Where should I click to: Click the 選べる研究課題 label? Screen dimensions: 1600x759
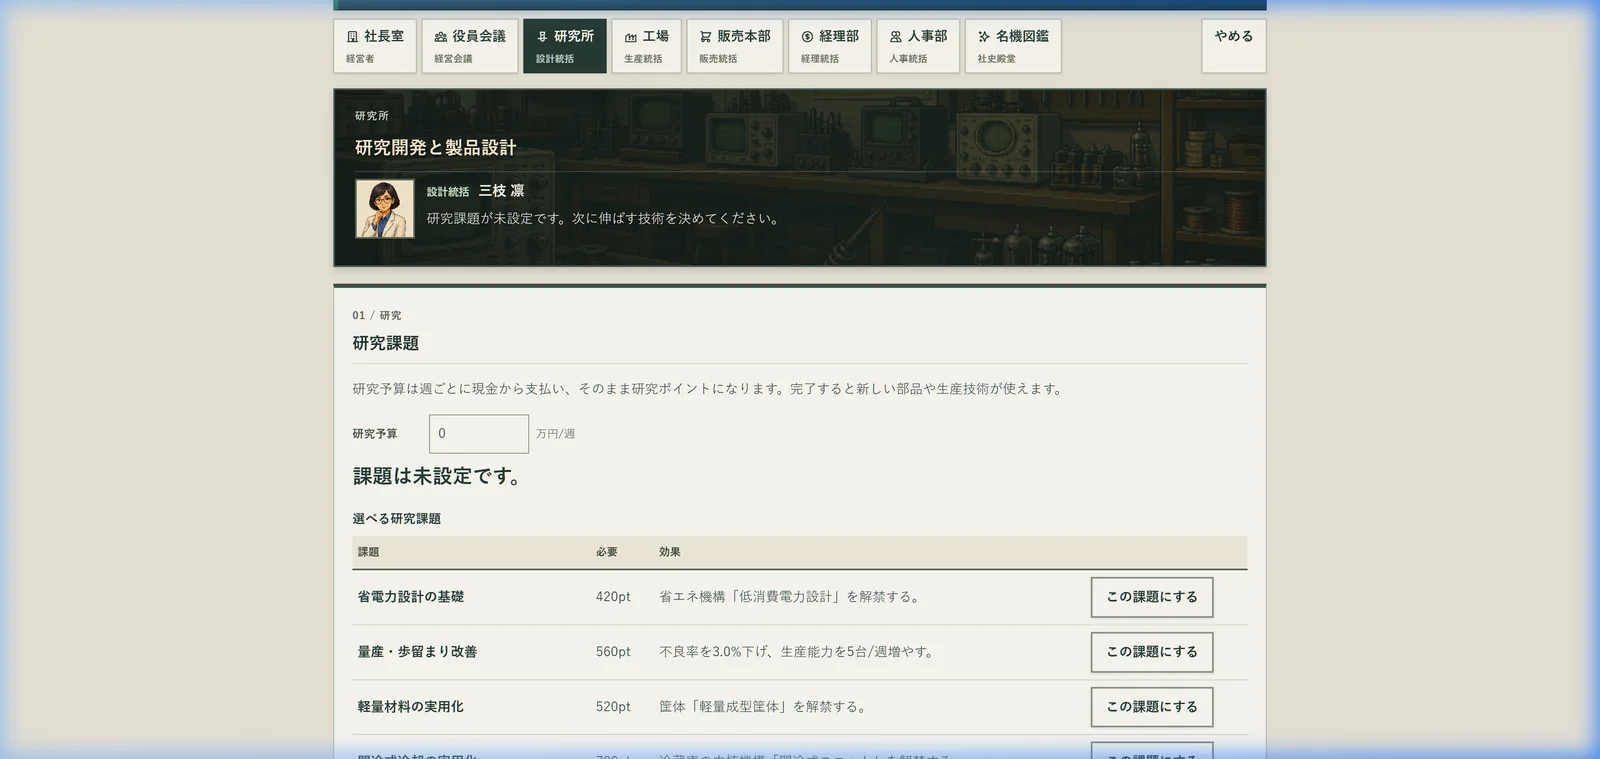tap(397, 519)
